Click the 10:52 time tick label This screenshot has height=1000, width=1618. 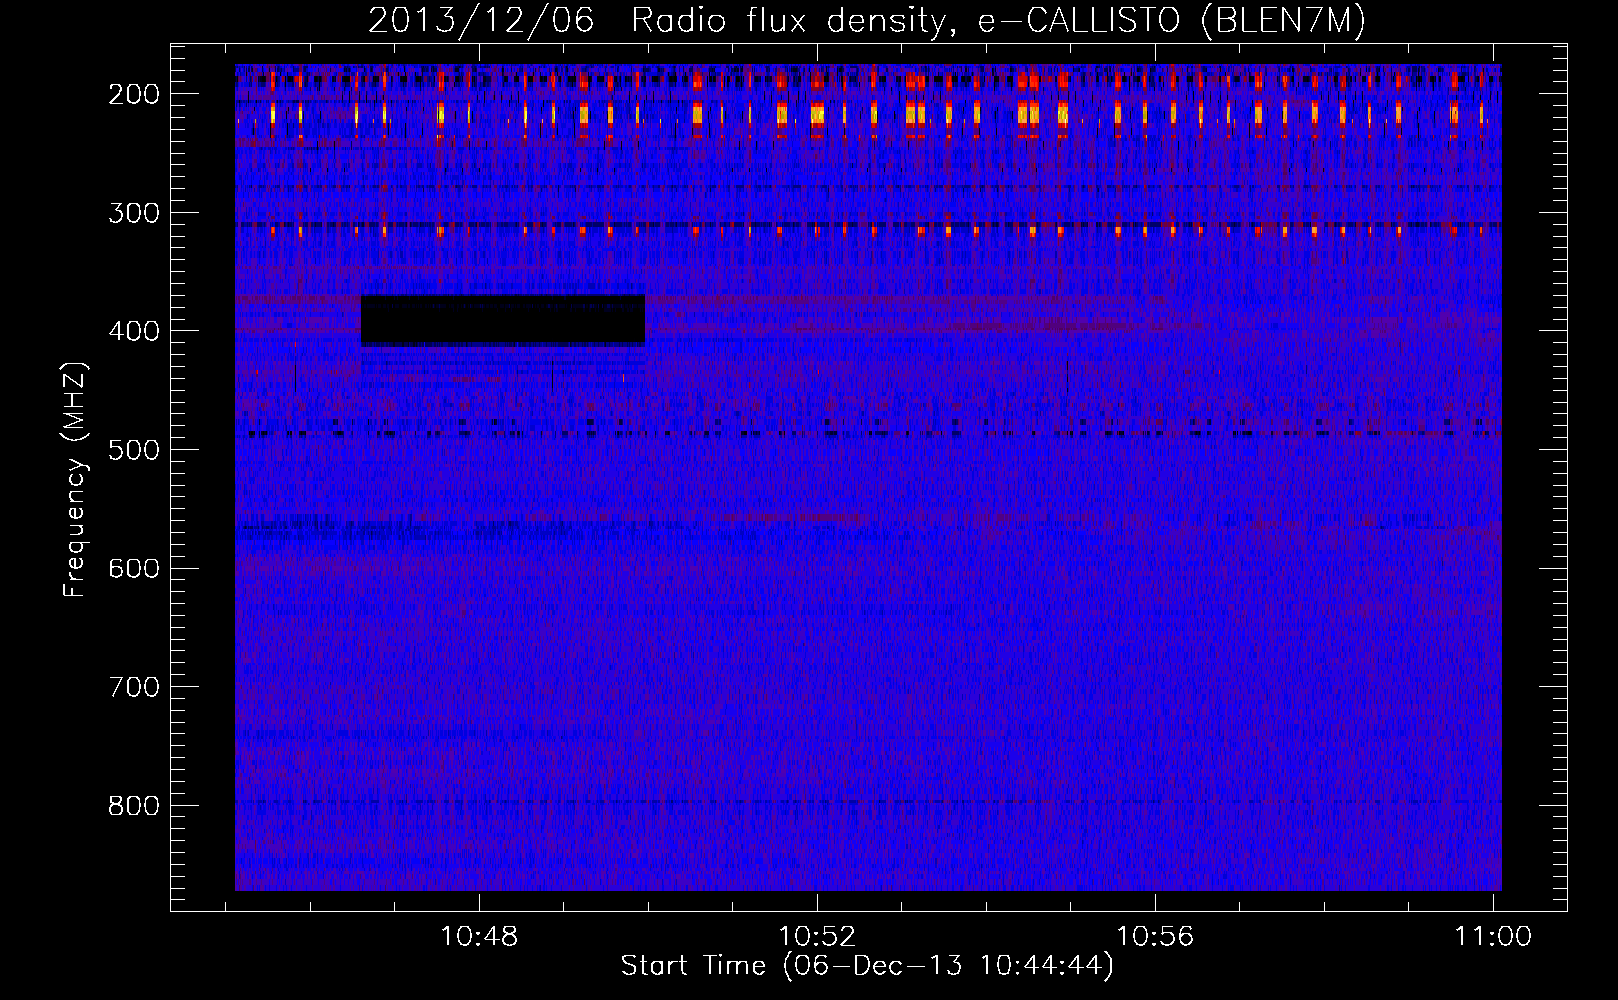[x=817, y=937]
